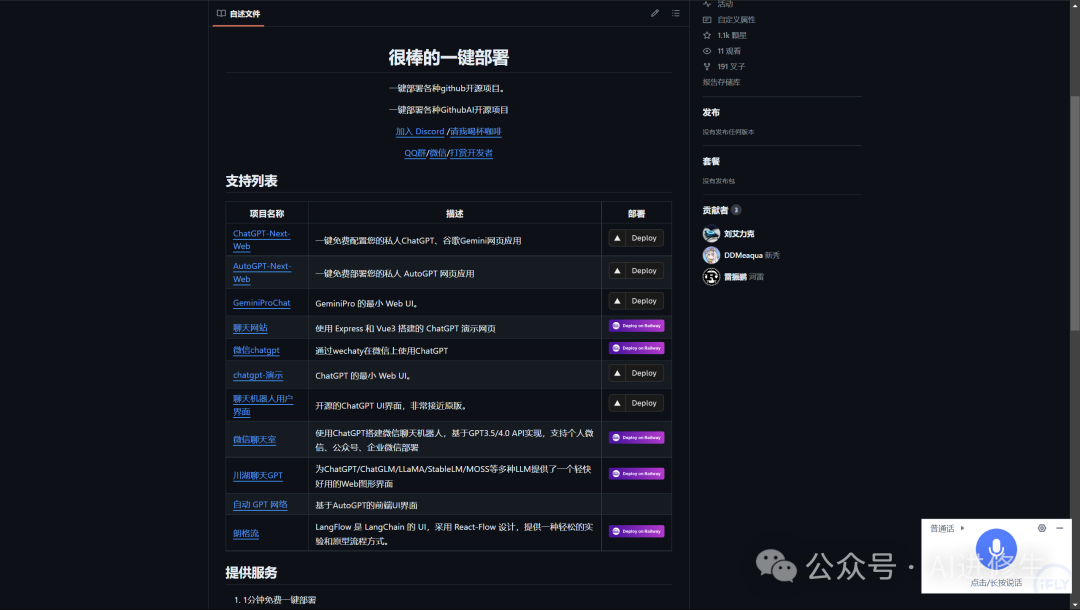
Task: Click the 提供服务 heading
Action: [x=251, y=573]
